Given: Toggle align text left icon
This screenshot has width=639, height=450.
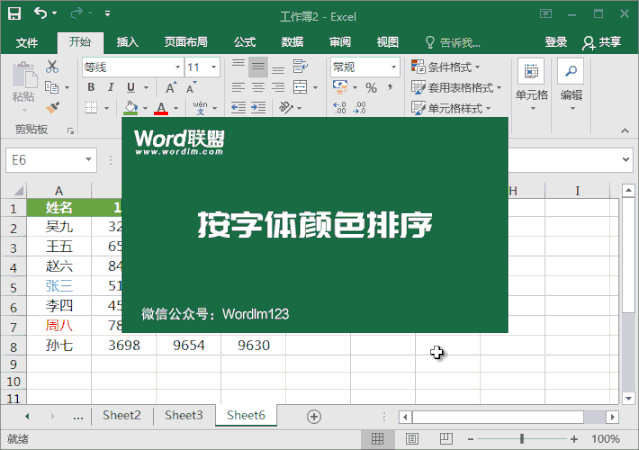Looking at the screenshot, I should (x=238, y=87).
